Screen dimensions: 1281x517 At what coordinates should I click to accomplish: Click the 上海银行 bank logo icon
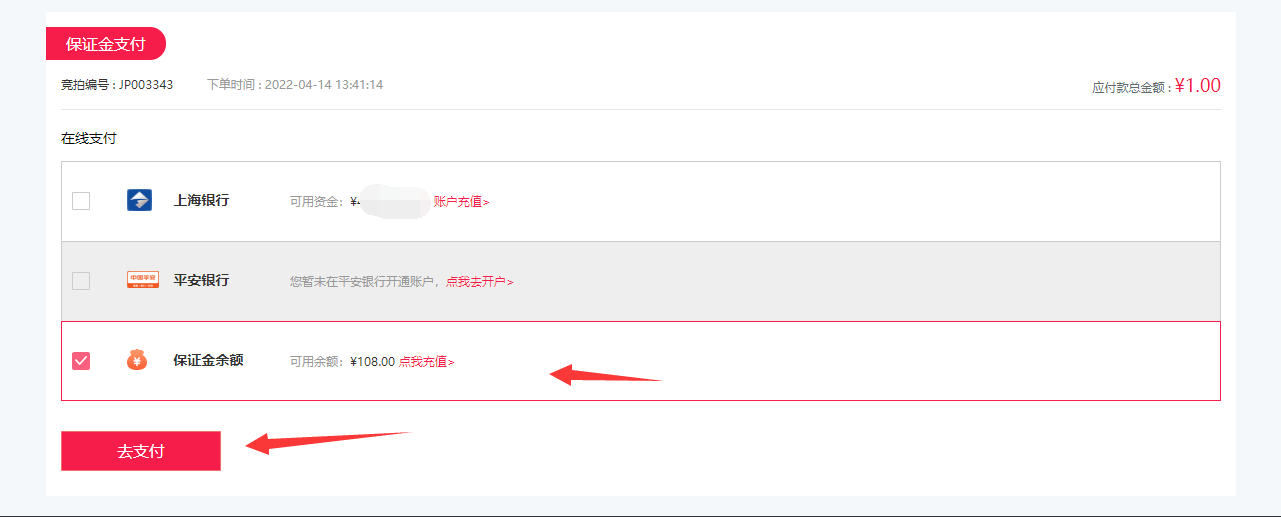click(x=139, y=200)
